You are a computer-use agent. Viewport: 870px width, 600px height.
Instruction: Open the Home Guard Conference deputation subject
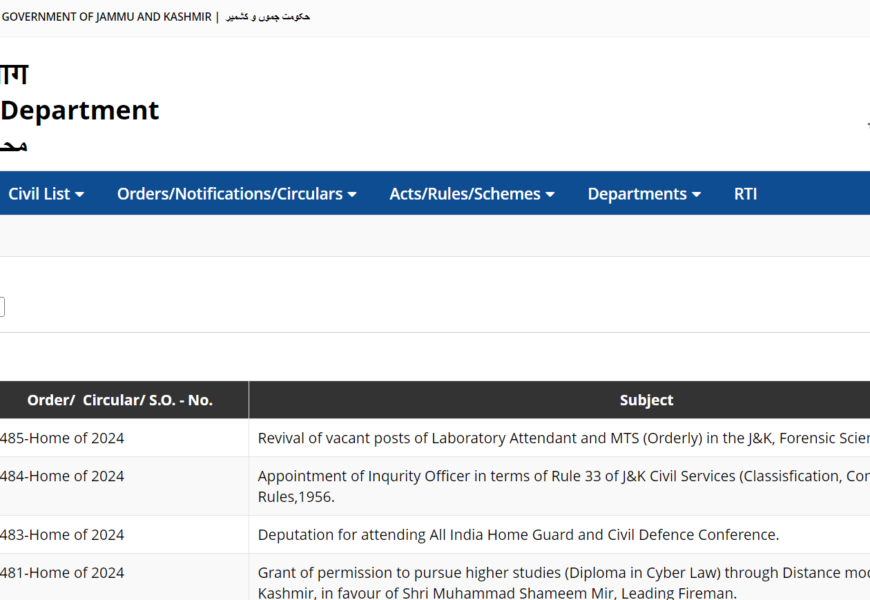(x=518, y=535)
